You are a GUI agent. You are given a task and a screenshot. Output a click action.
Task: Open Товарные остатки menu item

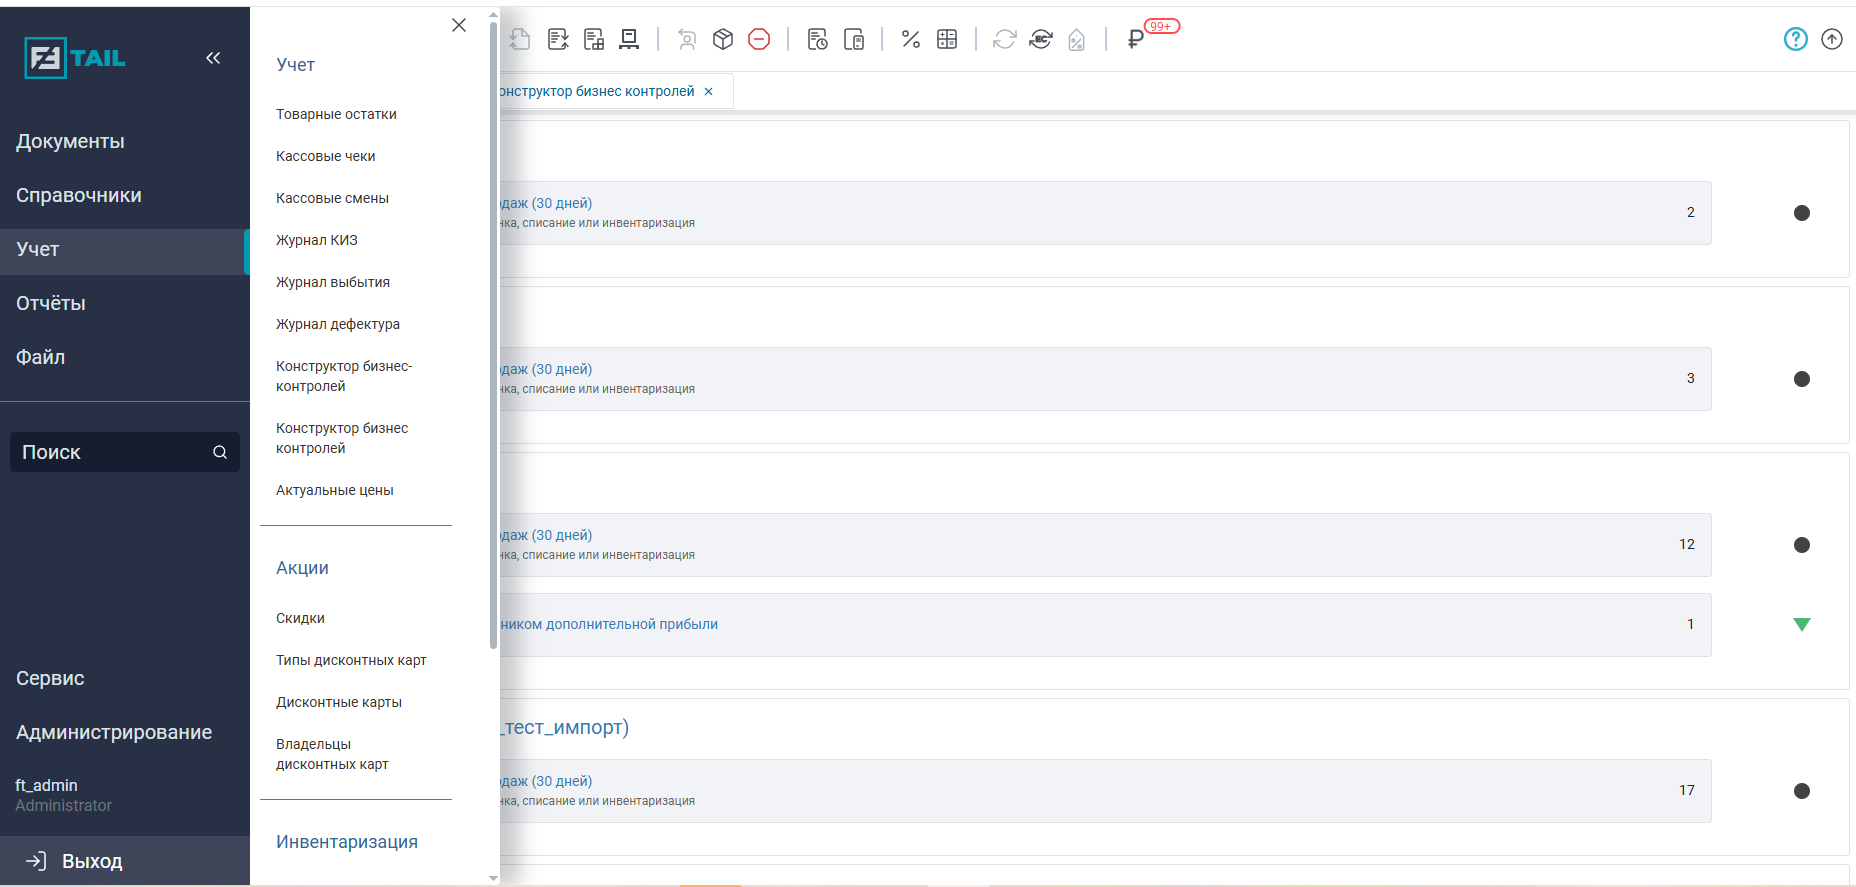(336, 114)
